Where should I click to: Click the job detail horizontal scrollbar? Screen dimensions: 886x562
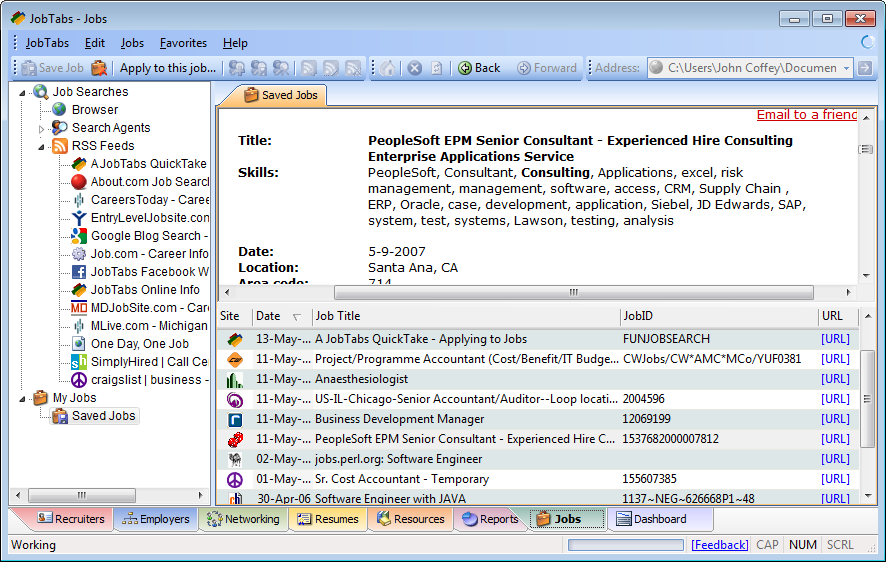pyautogui.click(x=574, y=293)
